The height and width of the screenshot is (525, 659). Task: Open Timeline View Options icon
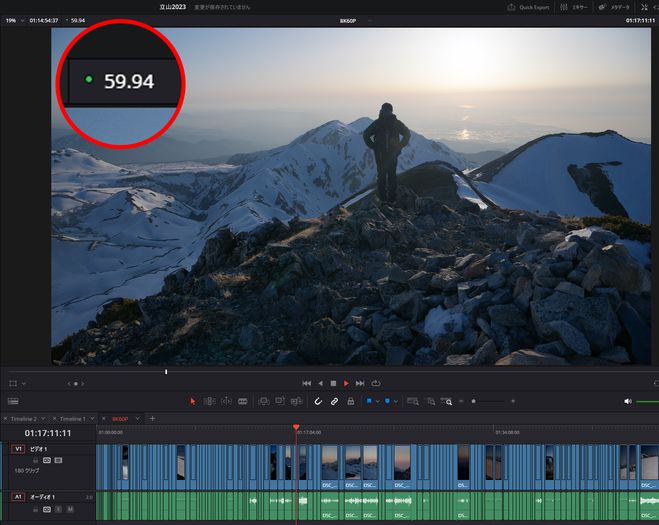tap(13, 401)
